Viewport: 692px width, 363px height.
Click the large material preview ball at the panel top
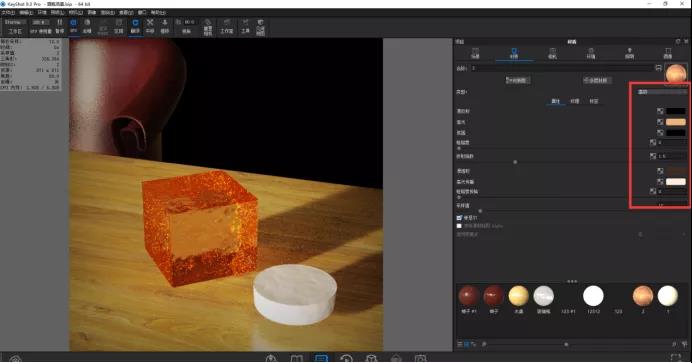[676, 73]
